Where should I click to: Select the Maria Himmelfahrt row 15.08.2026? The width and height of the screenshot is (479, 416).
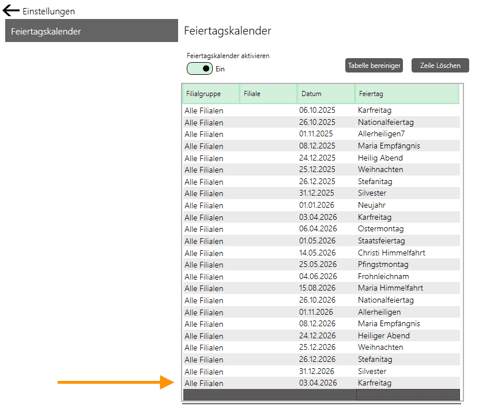point(321,288)
